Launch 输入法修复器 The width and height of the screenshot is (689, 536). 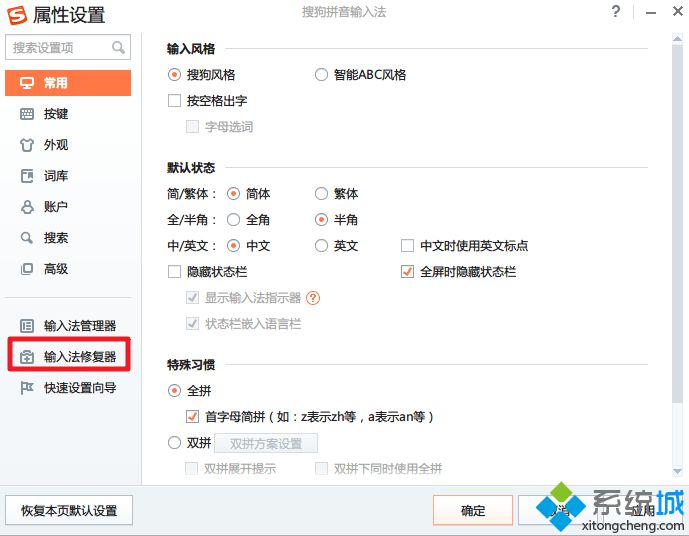click(x=69, y=355)
